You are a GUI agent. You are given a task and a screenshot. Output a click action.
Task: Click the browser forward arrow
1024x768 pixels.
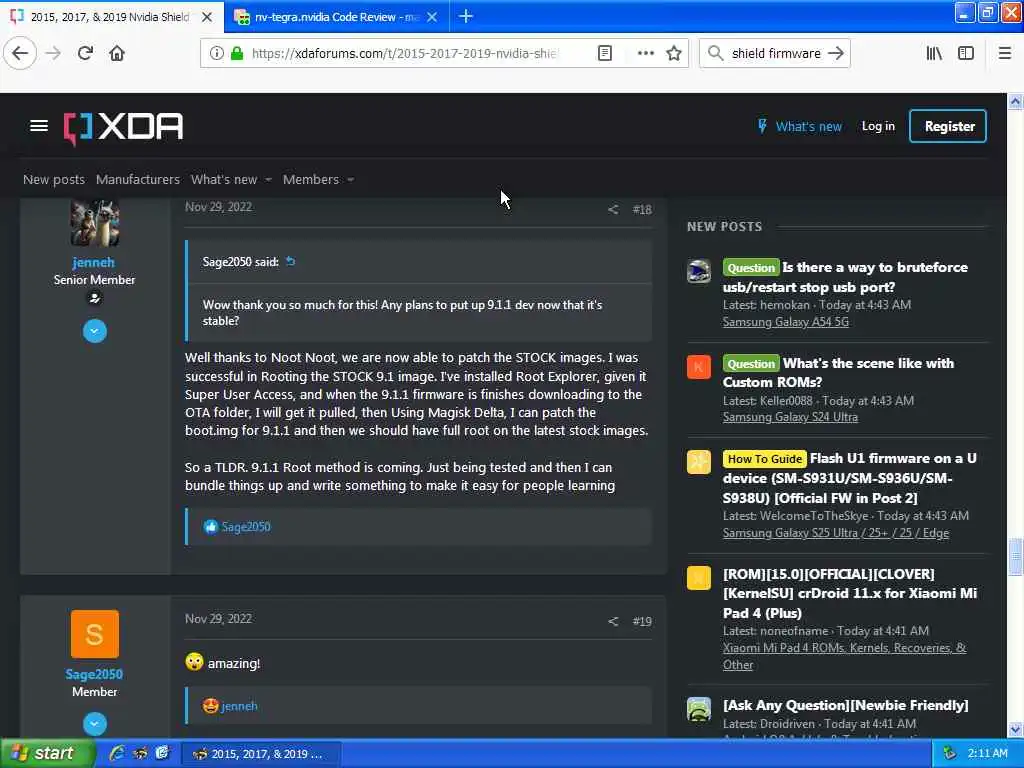pyautogui.click(x=53, y=54)
